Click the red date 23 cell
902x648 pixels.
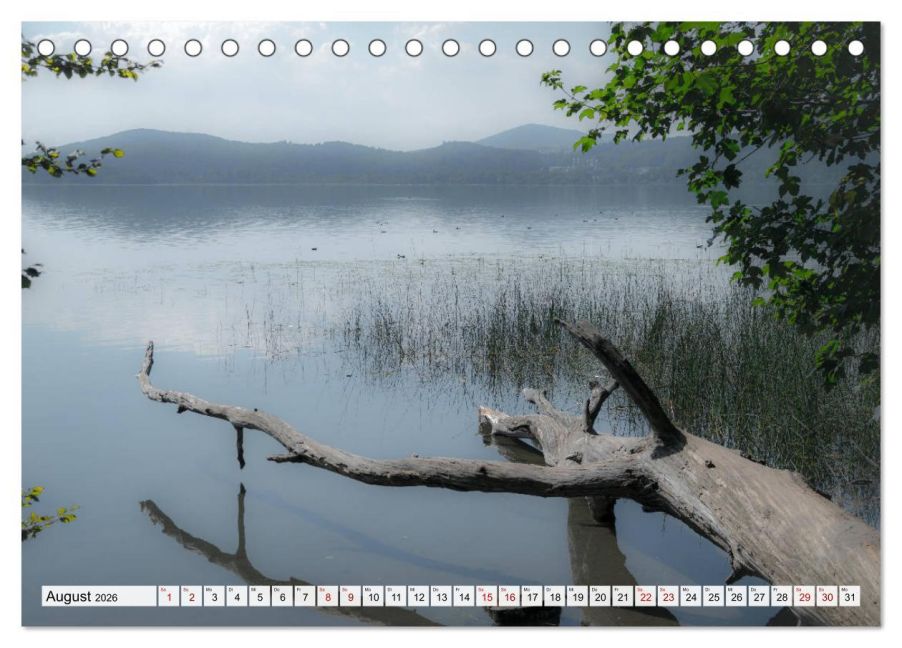[668, 597]
